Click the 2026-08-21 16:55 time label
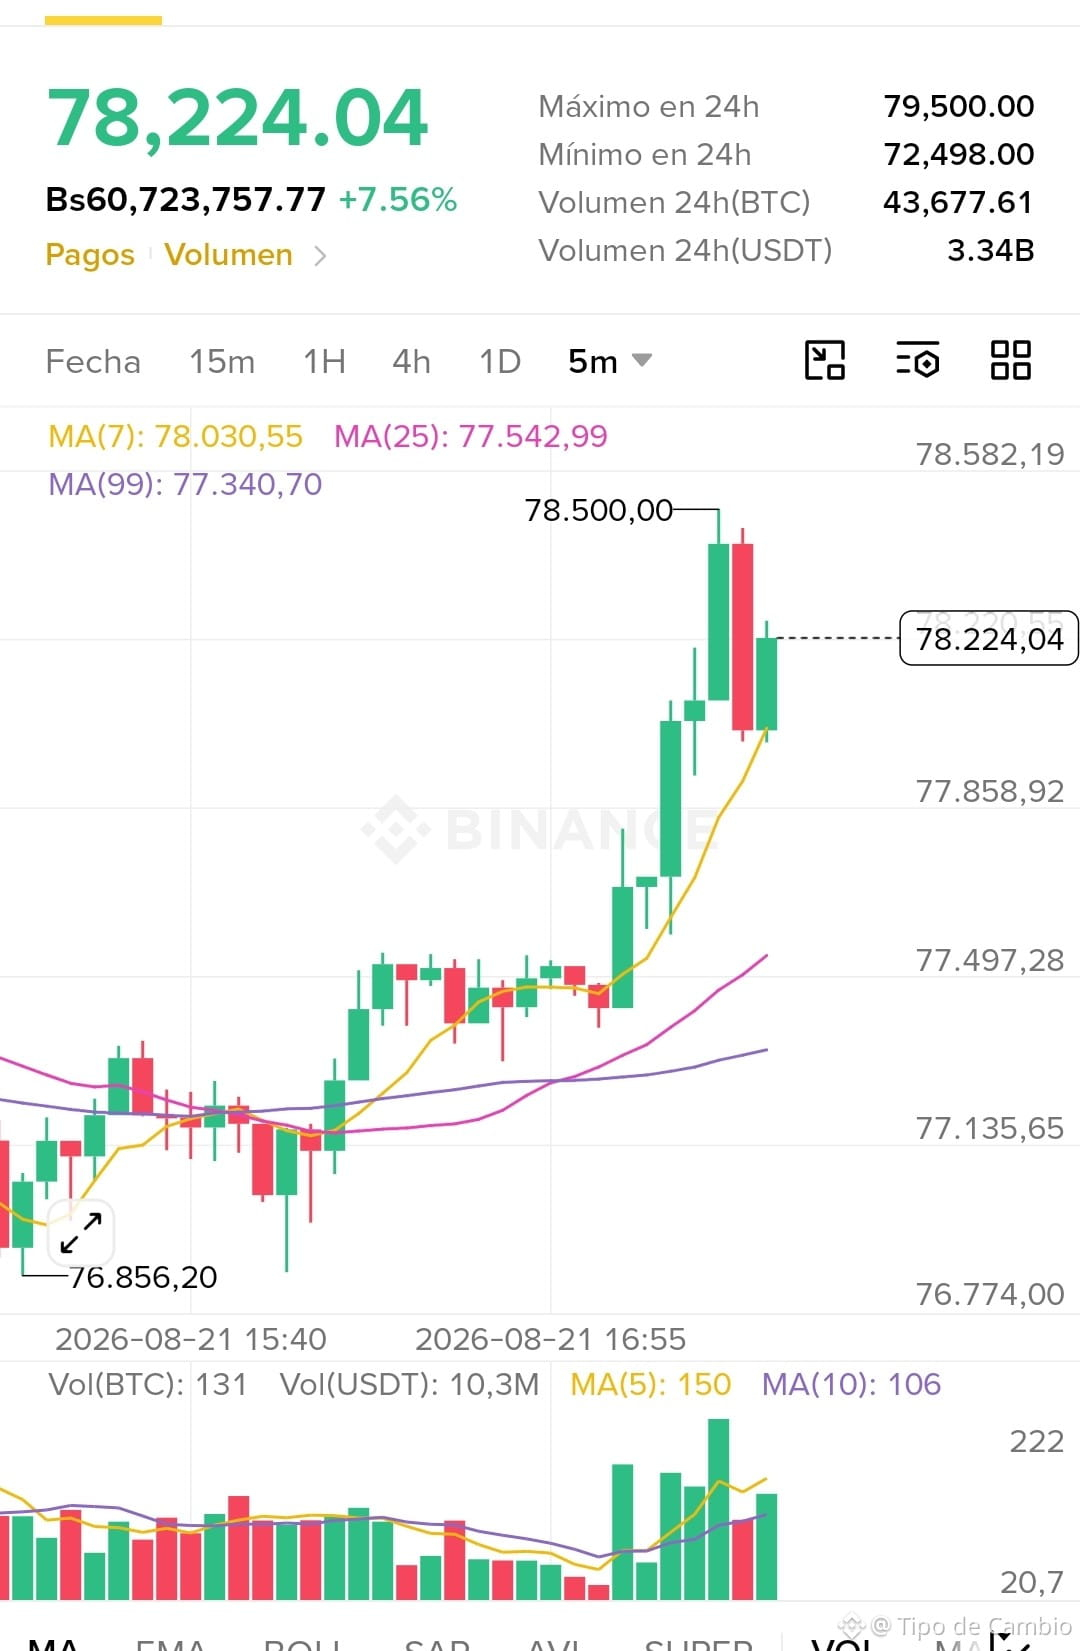This screenshot has height=1651, width=1080. click(x=550, y=1339)
